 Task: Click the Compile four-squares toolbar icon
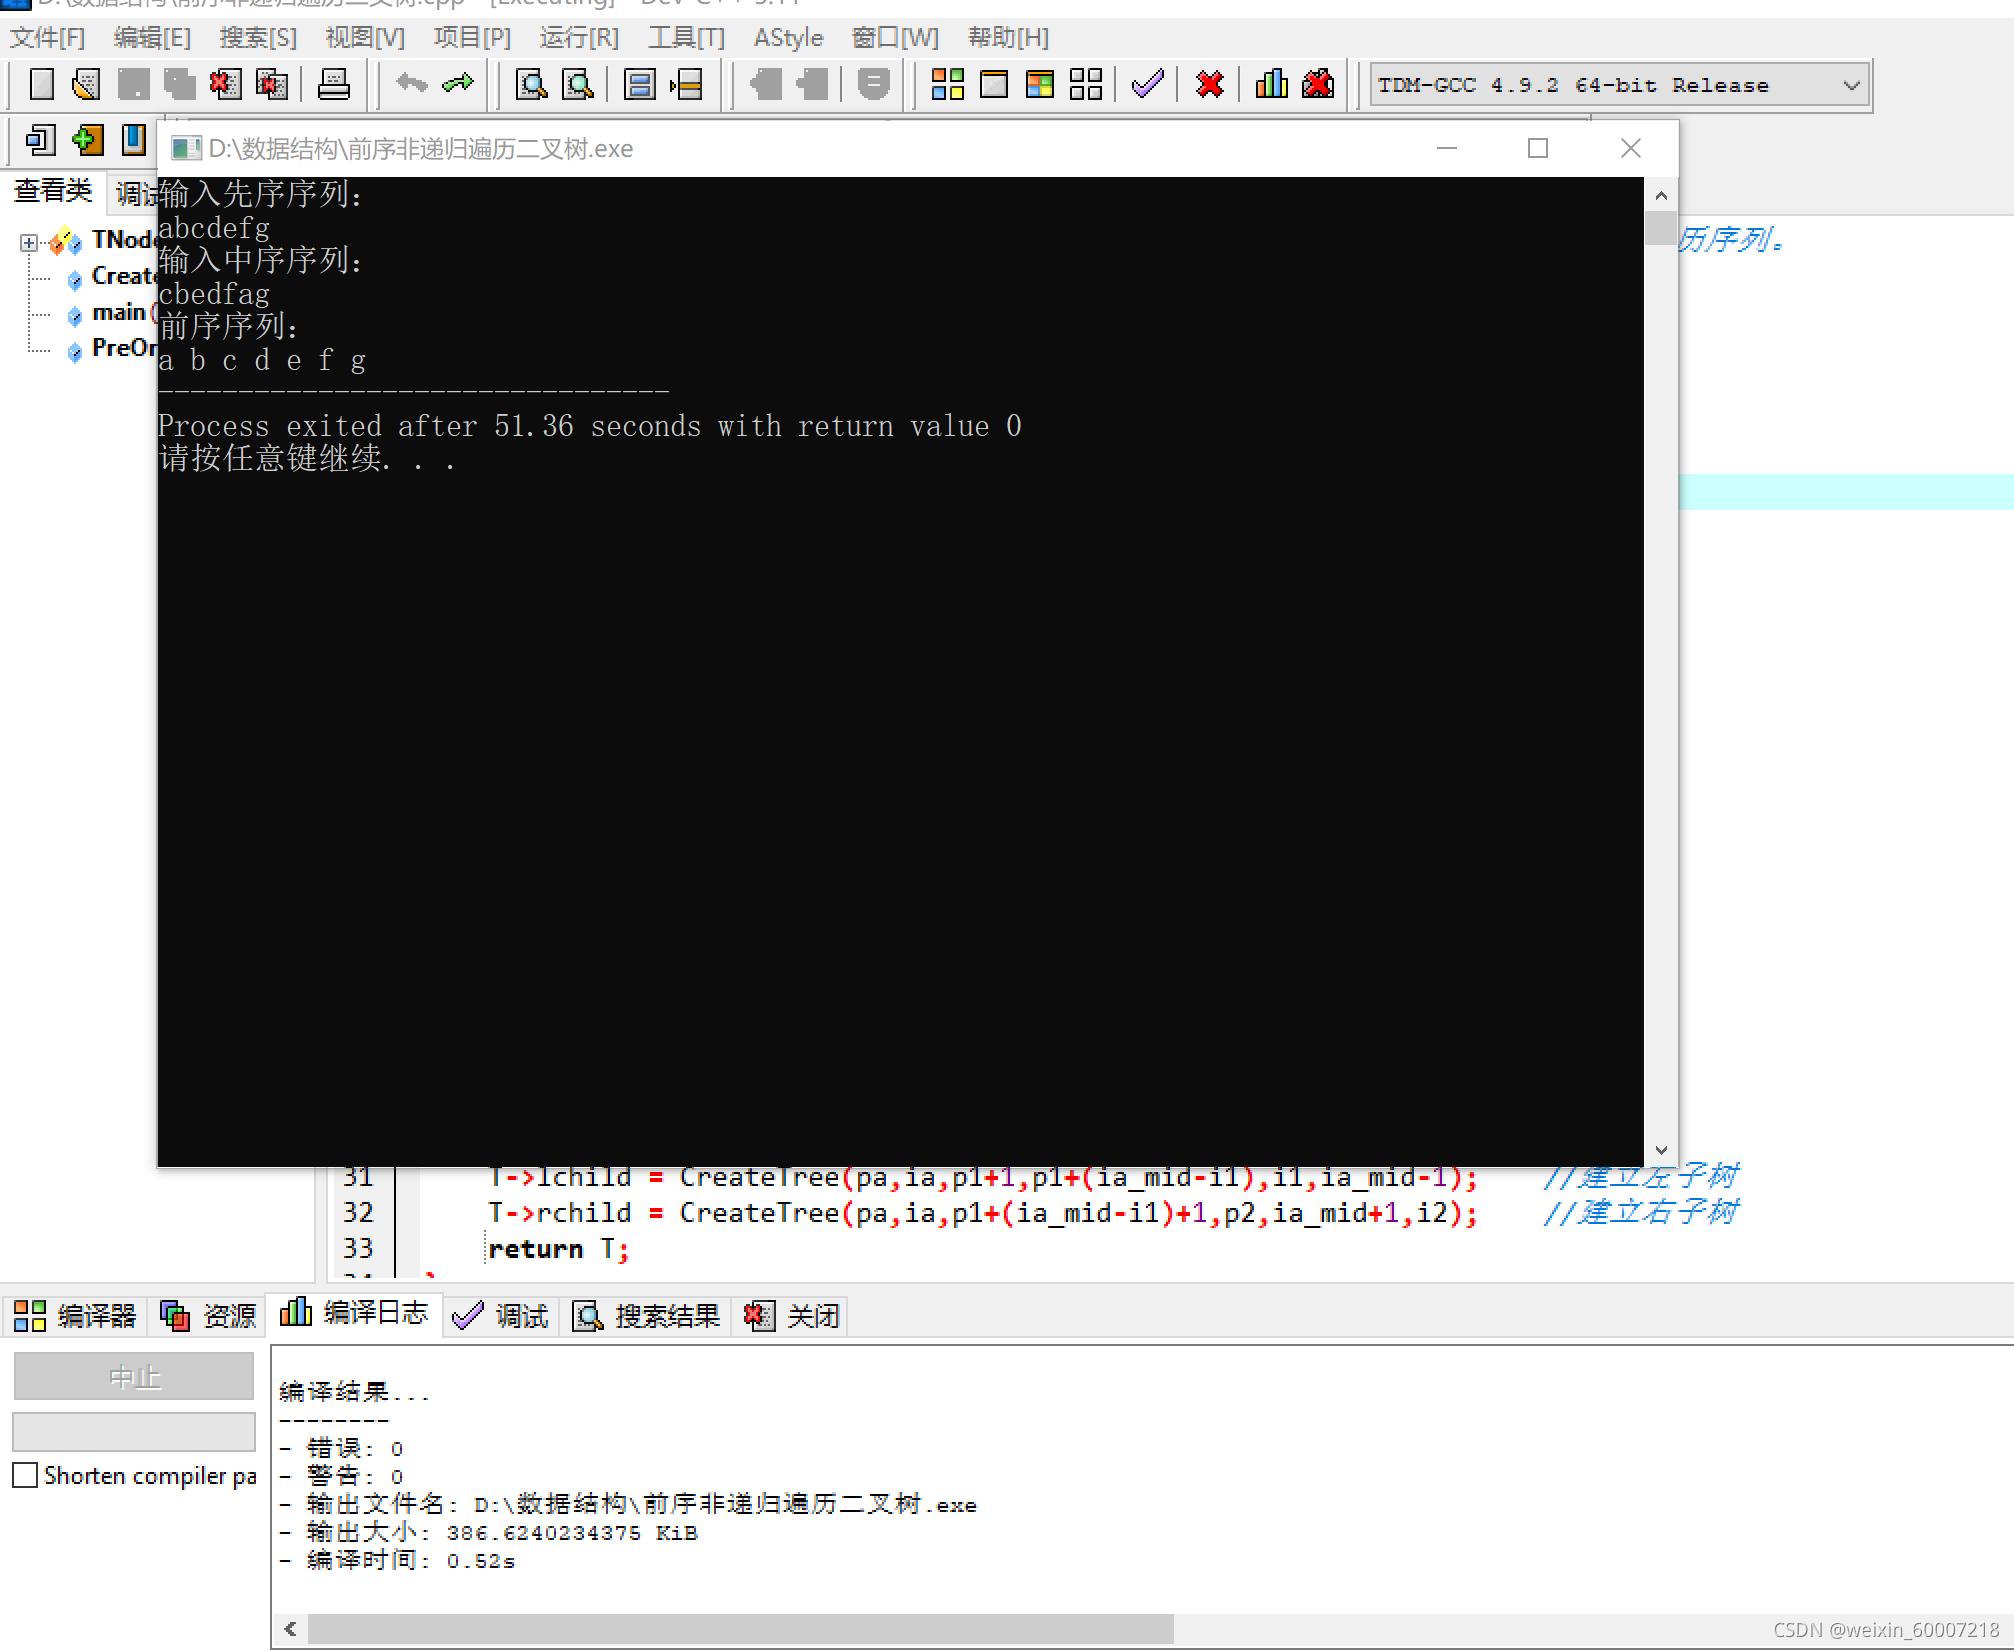click(947, 84)
